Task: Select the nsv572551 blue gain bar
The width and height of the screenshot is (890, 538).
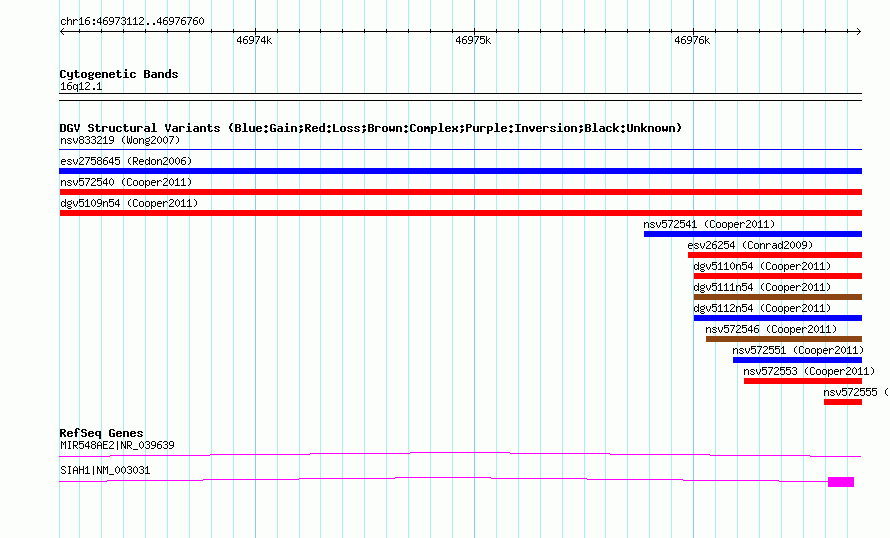Action: [x=797, y=360]
